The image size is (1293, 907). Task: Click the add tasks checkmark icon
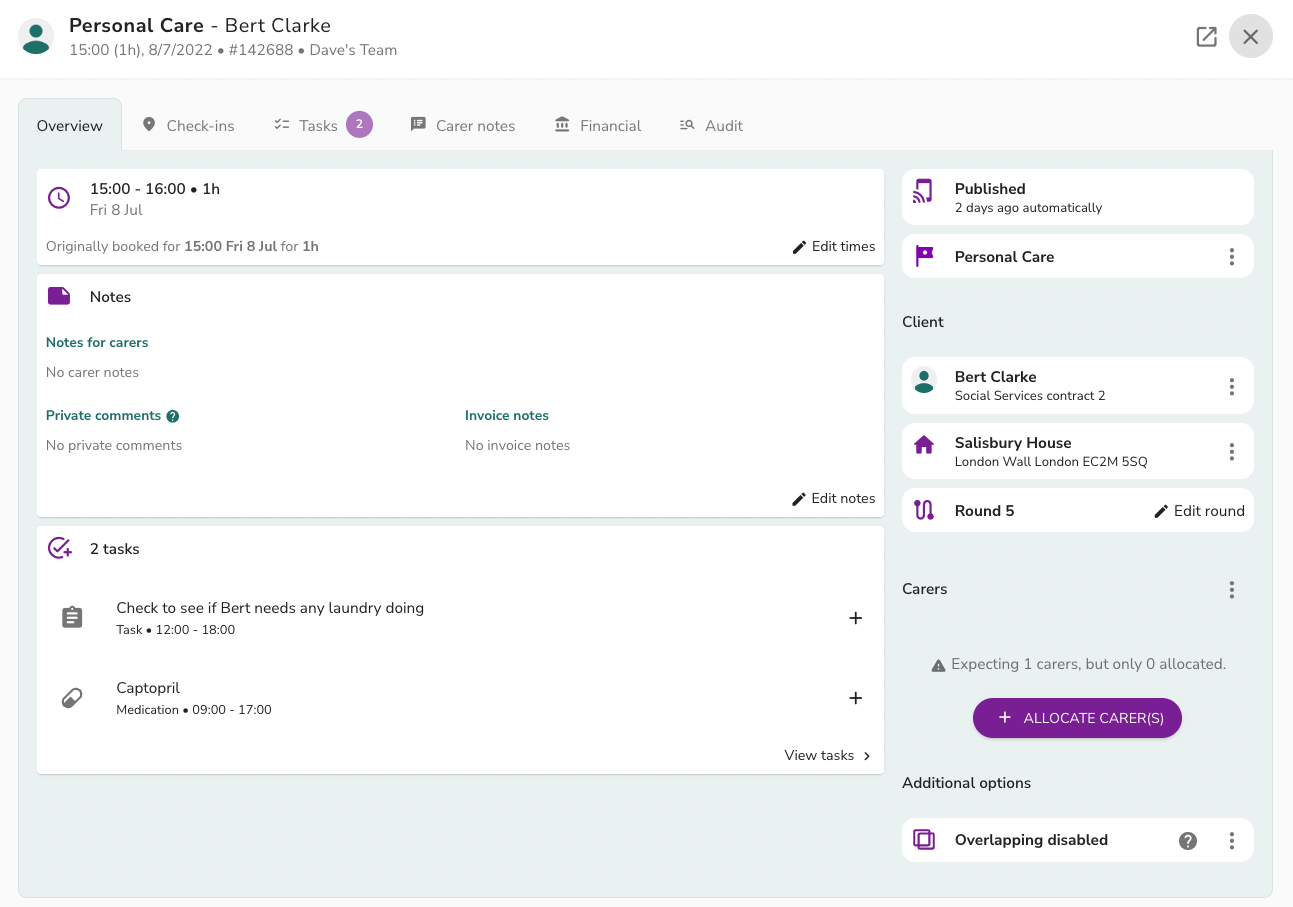(x=60, y=548)
